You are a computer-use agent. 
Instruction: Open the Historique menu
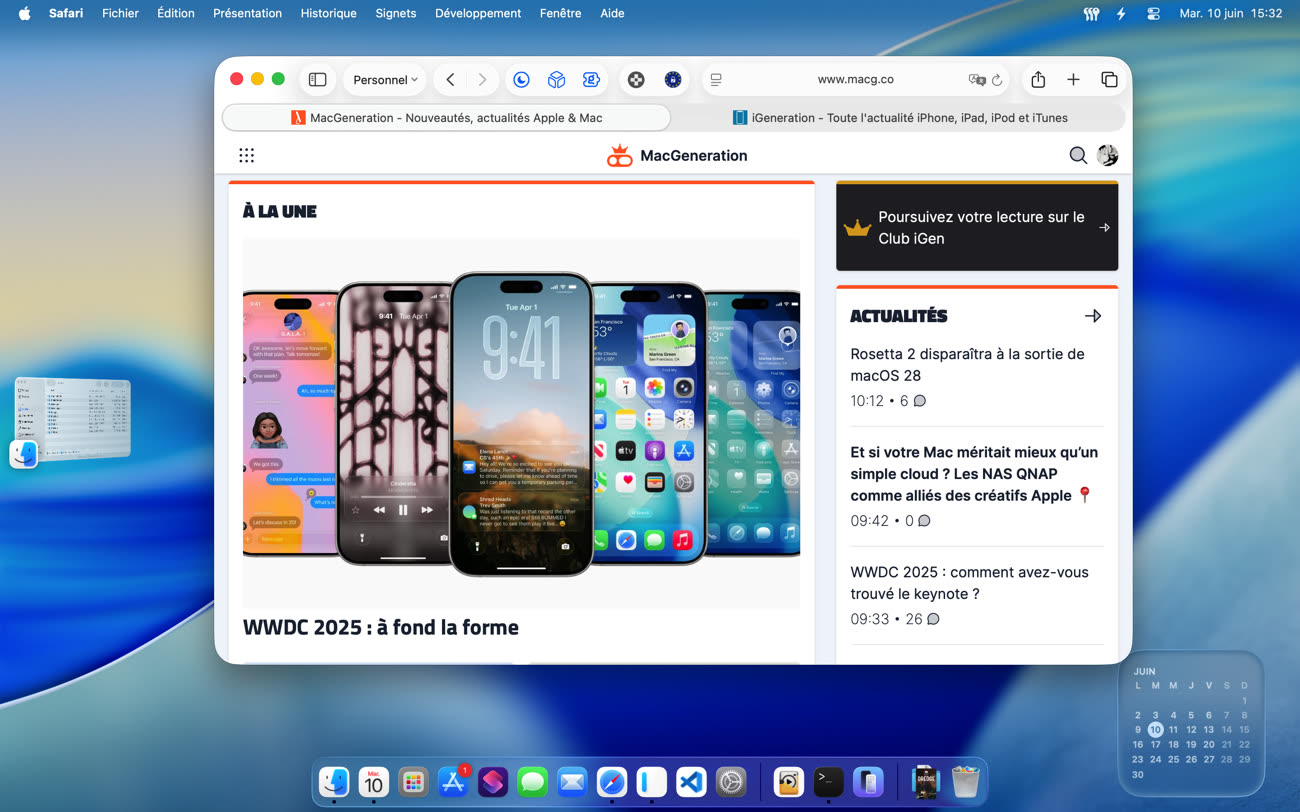coord(328,13)
